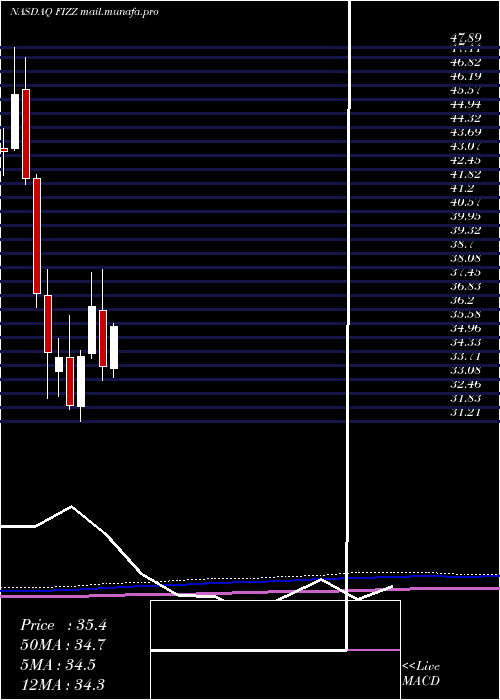Click the 31.83 price label
The image size is (500, 700).
465,398
